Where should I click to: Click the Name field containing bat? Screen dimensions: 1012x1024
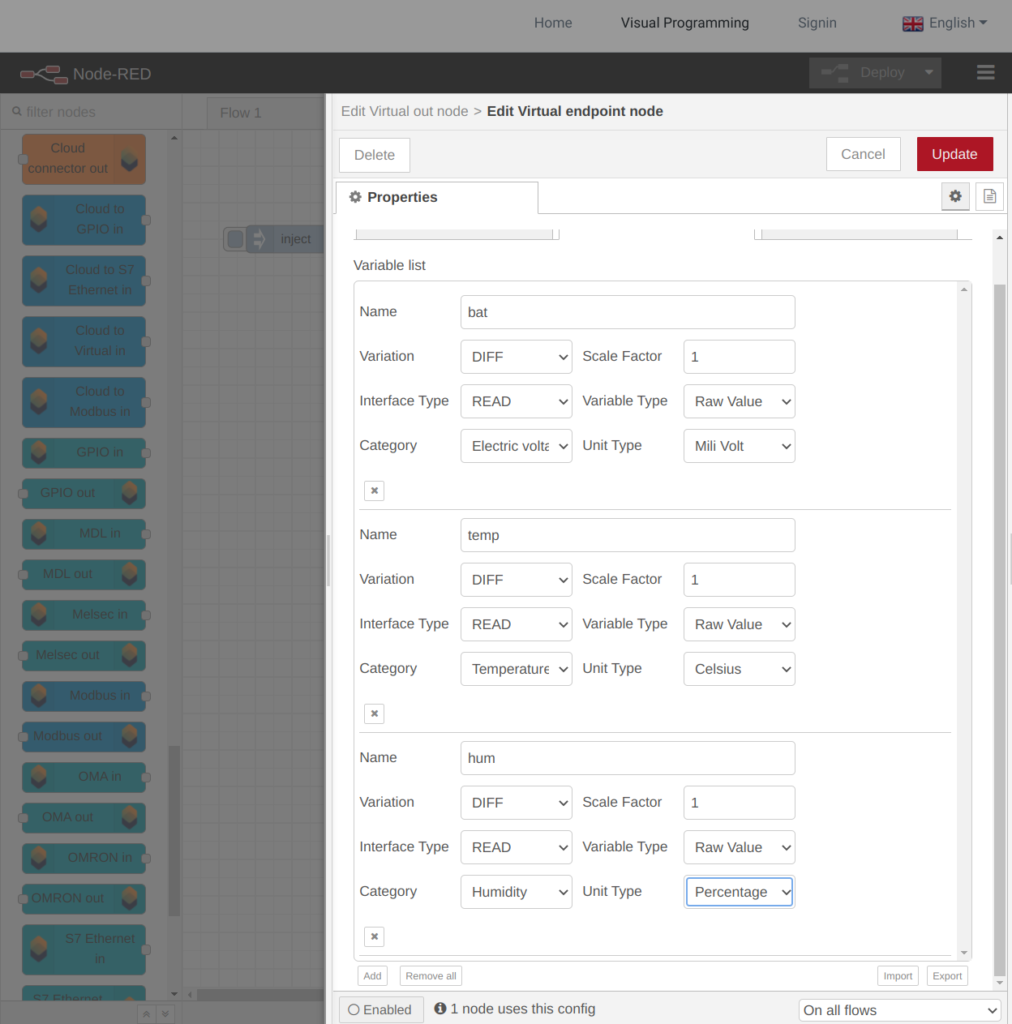pyautogui.click(x=627, y=312)
